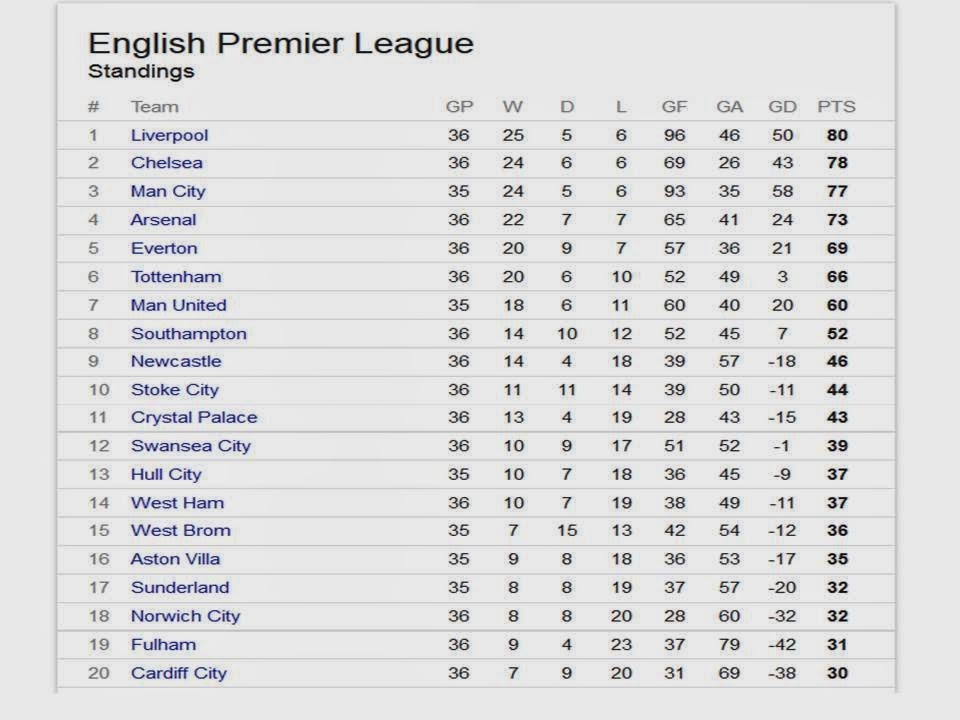This screenshot has width=960, height=720.
Task: Click the Chelsea team name
Action: click(166, 163)
